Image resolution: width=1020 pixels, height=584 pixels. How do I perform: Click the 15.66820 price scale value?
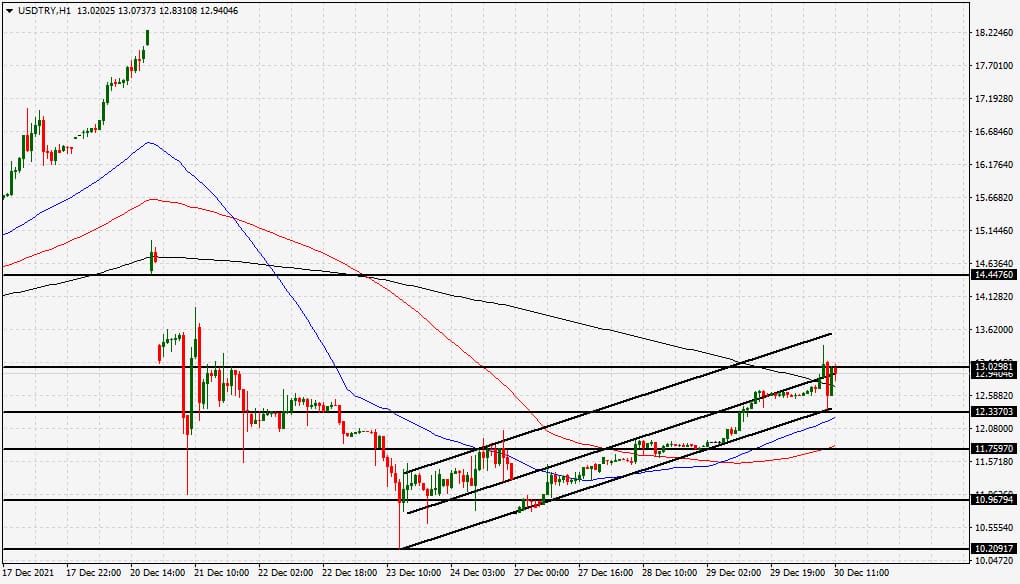click(x=994, y=198)
